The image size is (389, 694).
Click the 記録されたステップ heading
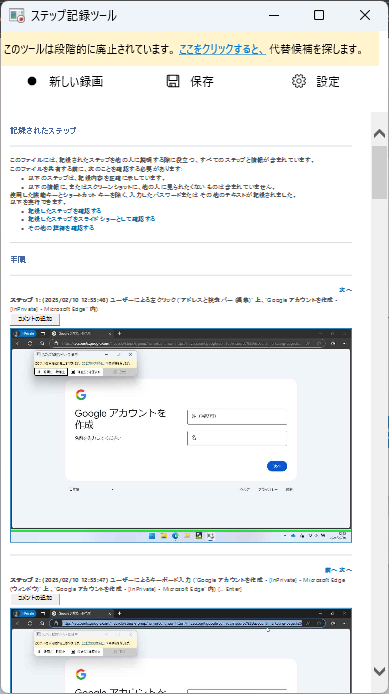click(43, 131)
